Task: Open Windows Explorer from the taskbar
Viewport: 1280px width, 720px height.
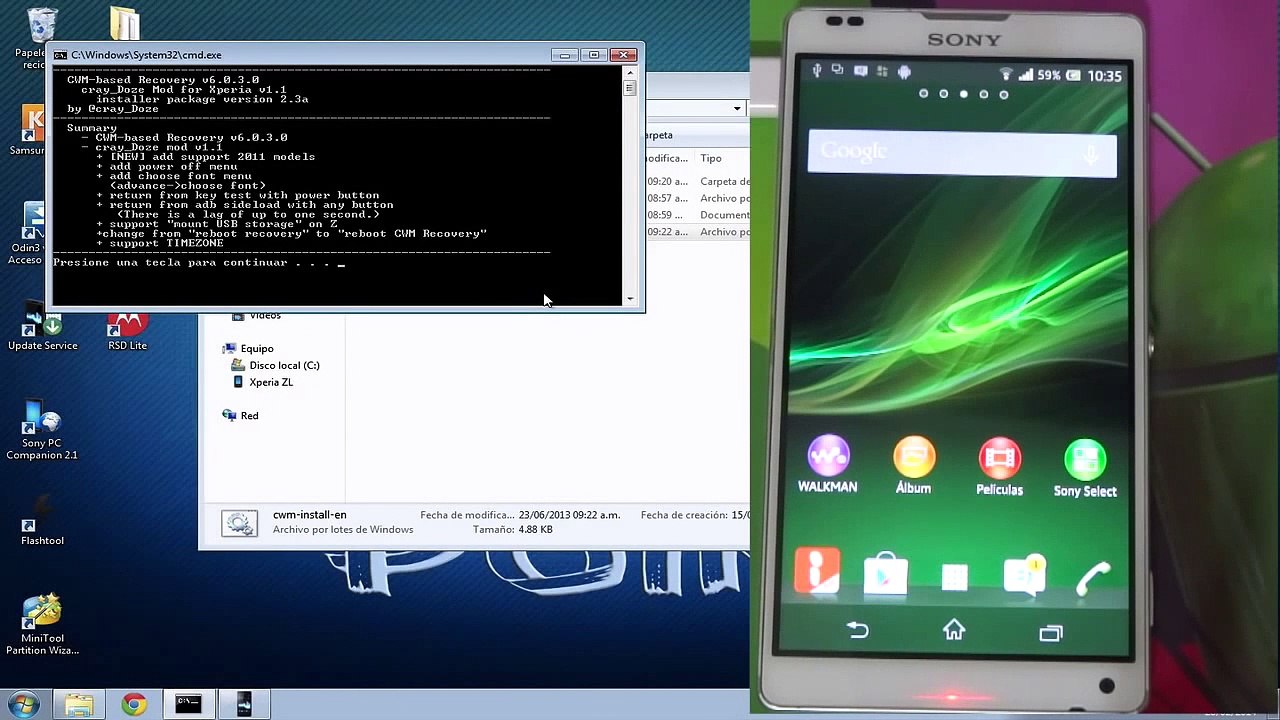Action: point(79,704)
